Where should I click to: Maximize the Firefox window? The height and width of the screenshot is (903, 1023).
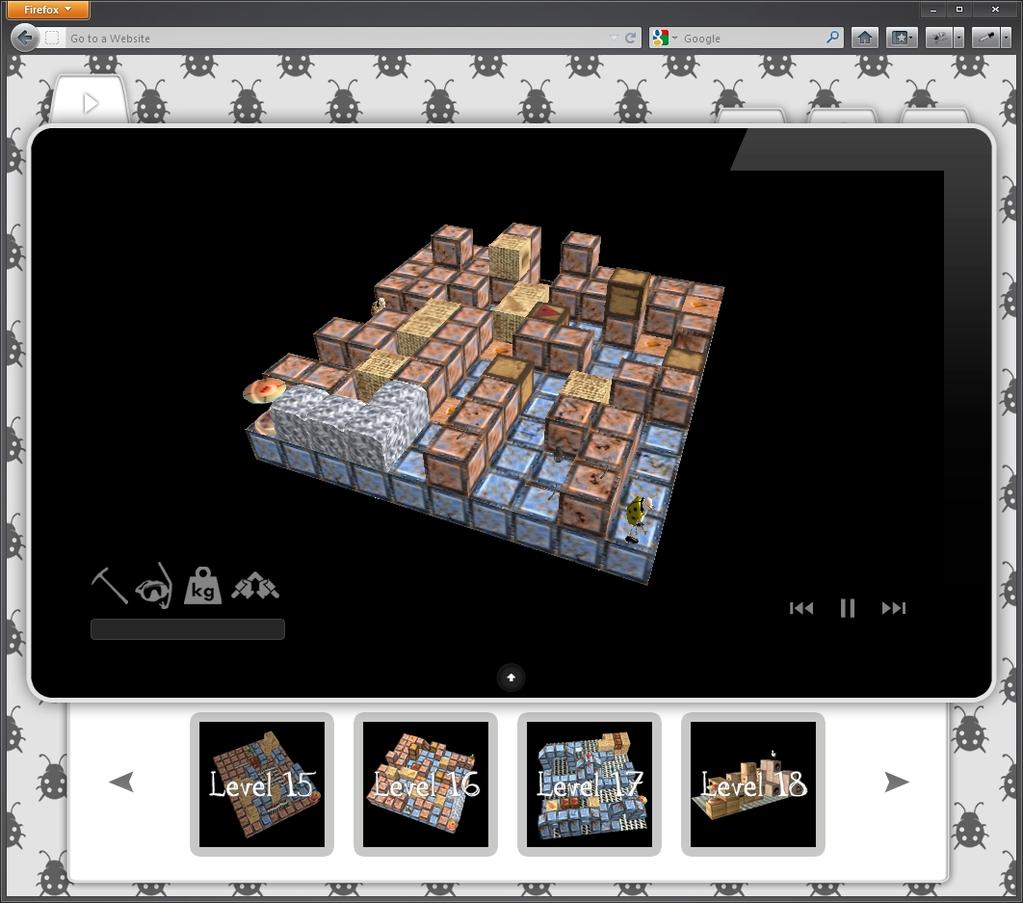pos(959,10)
